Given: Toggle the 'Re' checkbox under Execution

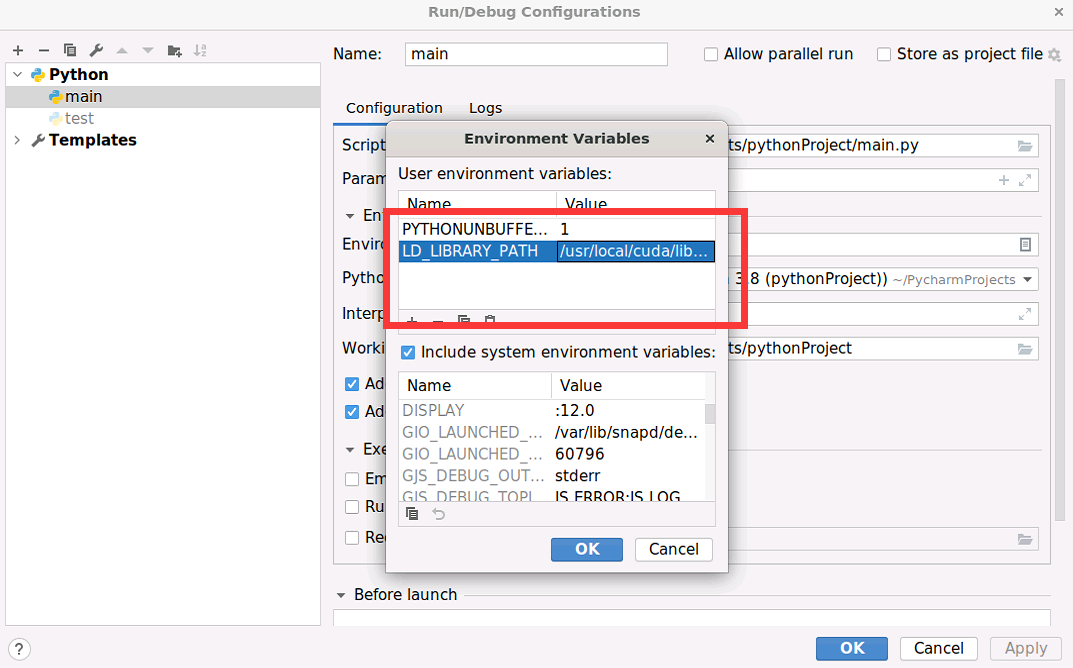Looking at the screenshot, I should (x=352, y=538).
